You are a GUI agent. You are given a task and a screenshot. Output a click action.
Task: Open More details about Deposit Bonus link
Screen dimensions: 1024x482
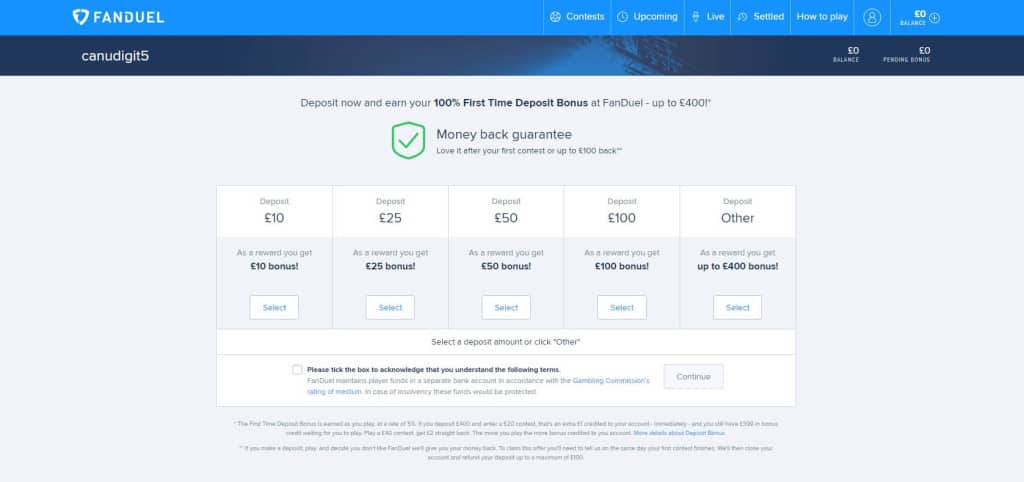[x=679, y=433]
